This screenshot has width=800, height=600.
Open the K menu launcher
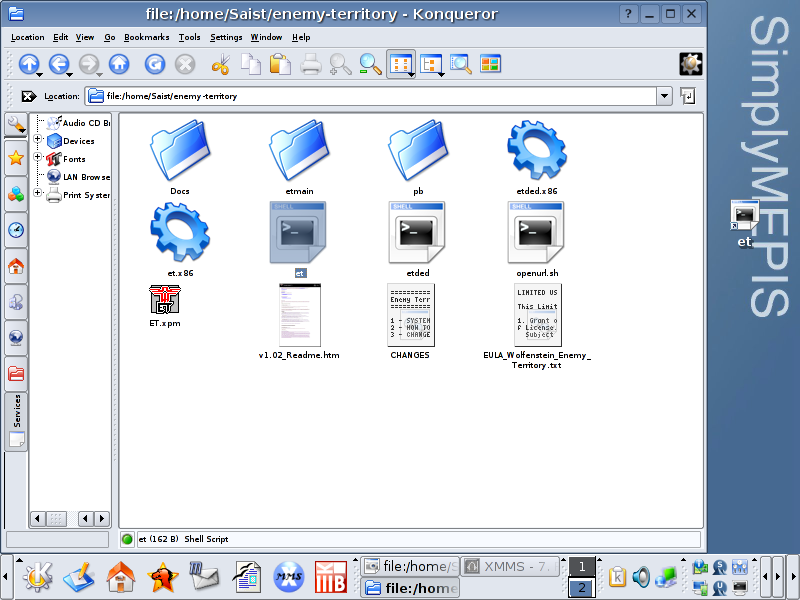(38, 576)
